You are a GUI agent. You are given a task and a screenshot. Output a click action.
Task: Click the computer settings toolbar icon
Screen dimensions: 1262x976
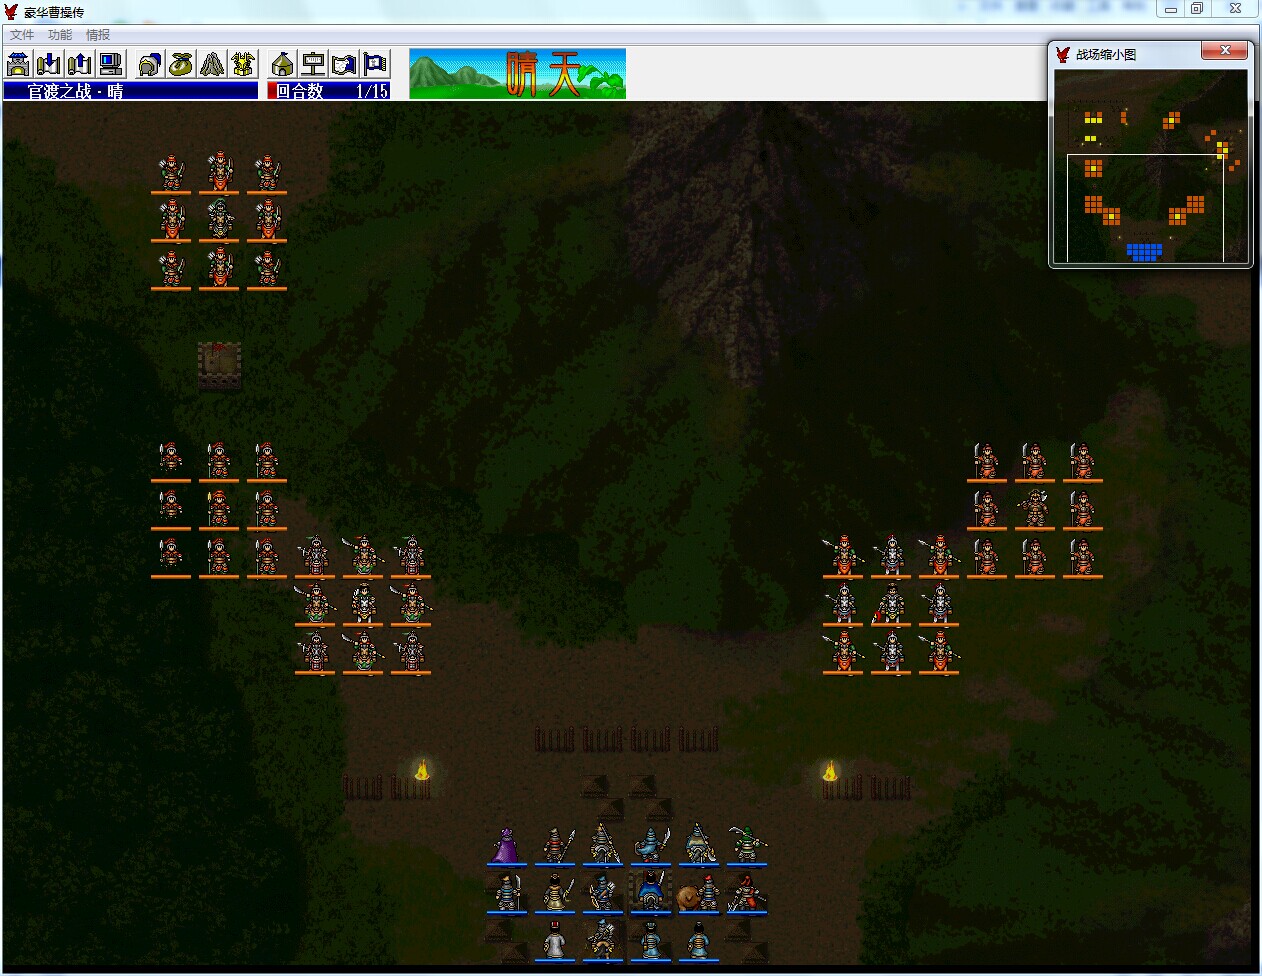pos(111,65)
